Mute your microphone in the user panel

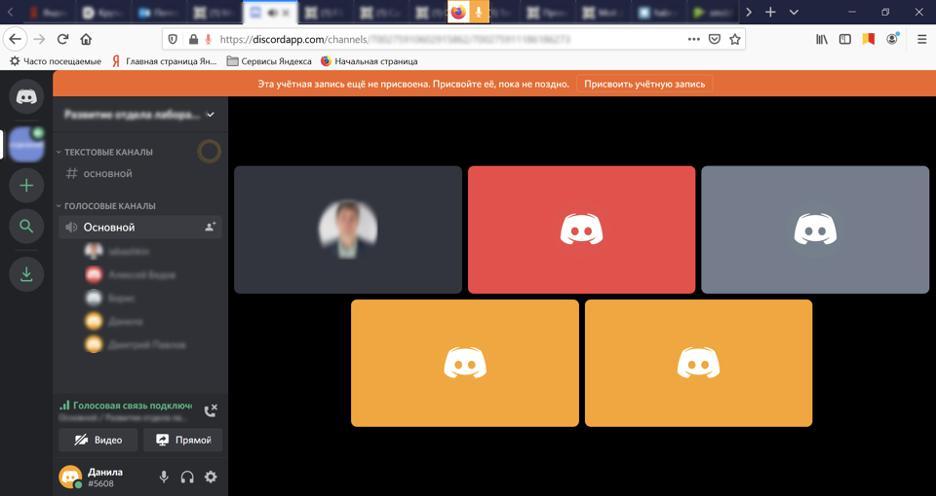click(164, 477)
